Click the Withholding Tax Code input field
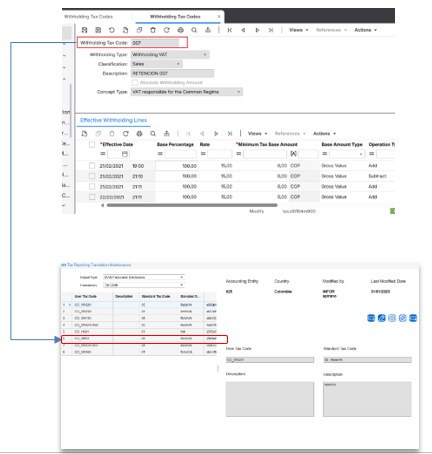Image resolution: width=432 pixels, height=454 pixels. (155, 43)
